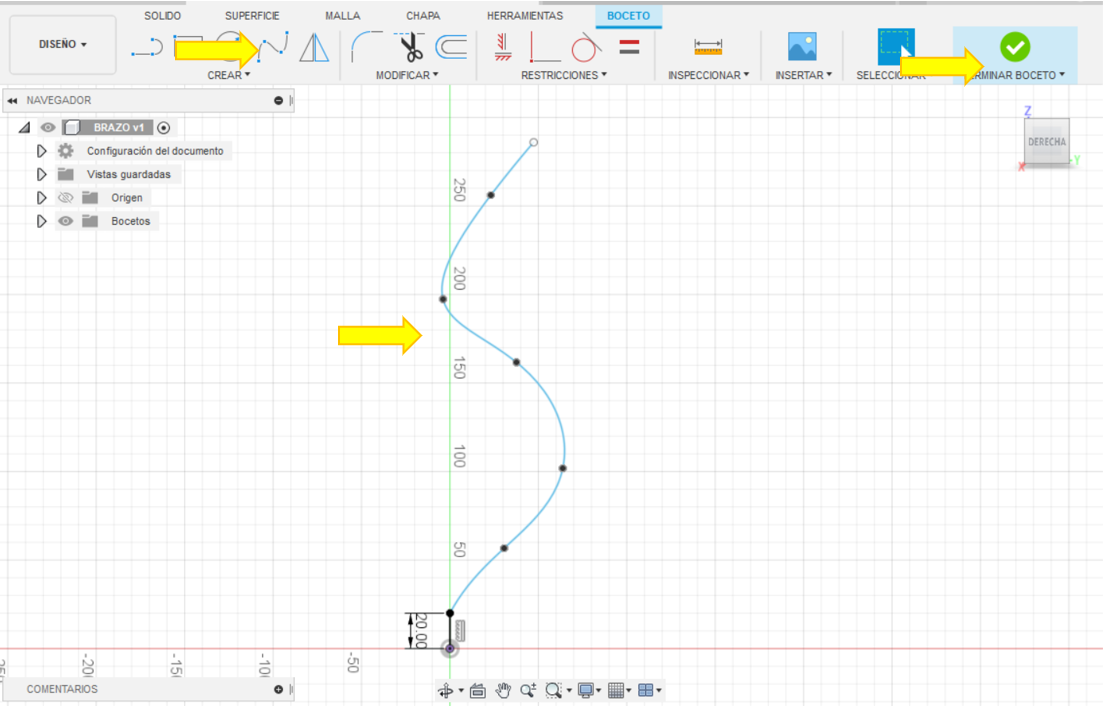This screenshot has height=706, width=1105.
Task: Select the Spline curve tool
Action: pyautogui.click(x=274, y=47)
